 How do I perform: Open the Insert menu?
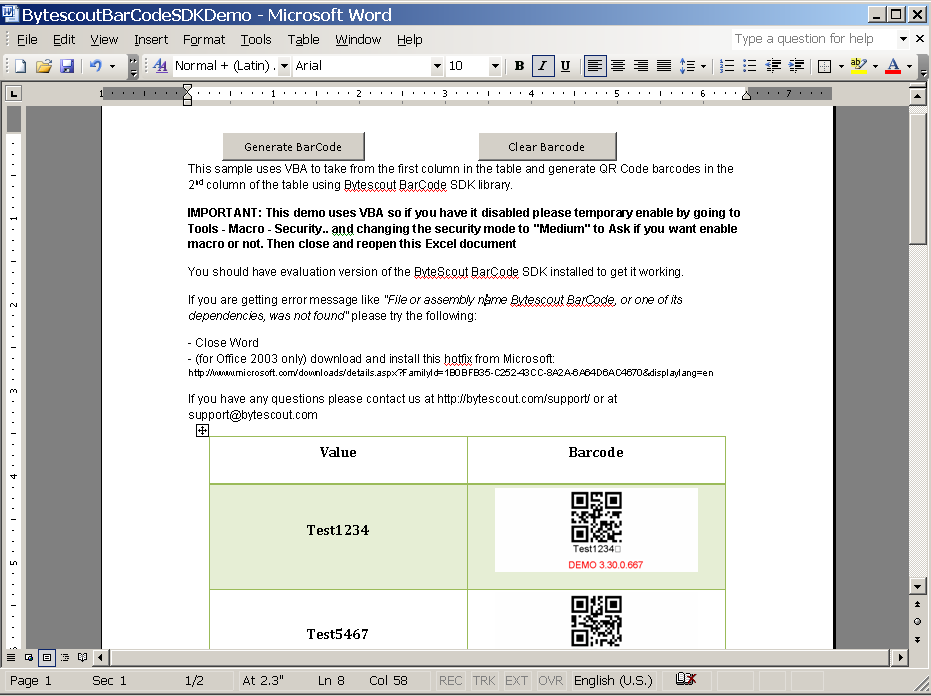tap(151, 40)
